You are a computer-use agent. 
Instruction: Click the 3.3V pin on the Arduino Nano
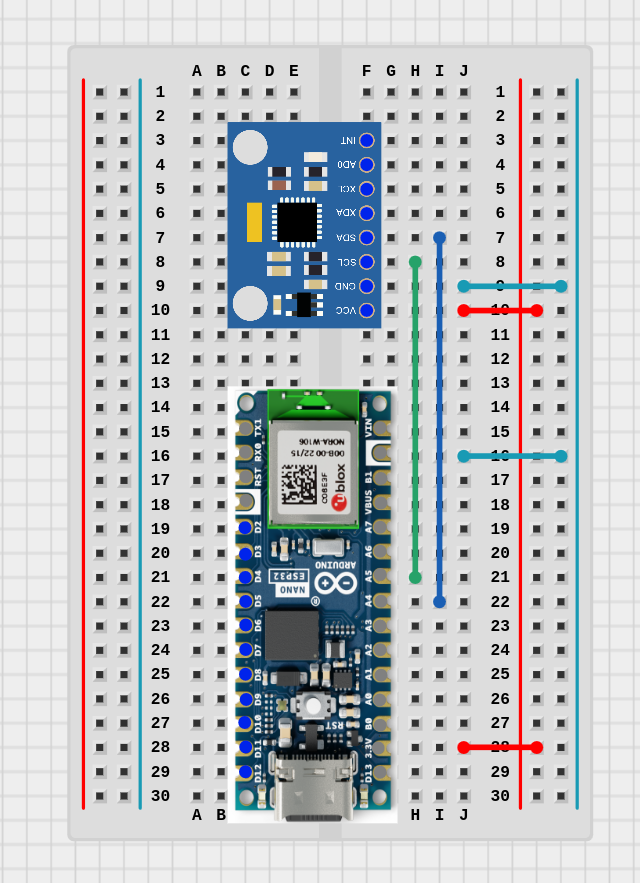tap(381, 748)
